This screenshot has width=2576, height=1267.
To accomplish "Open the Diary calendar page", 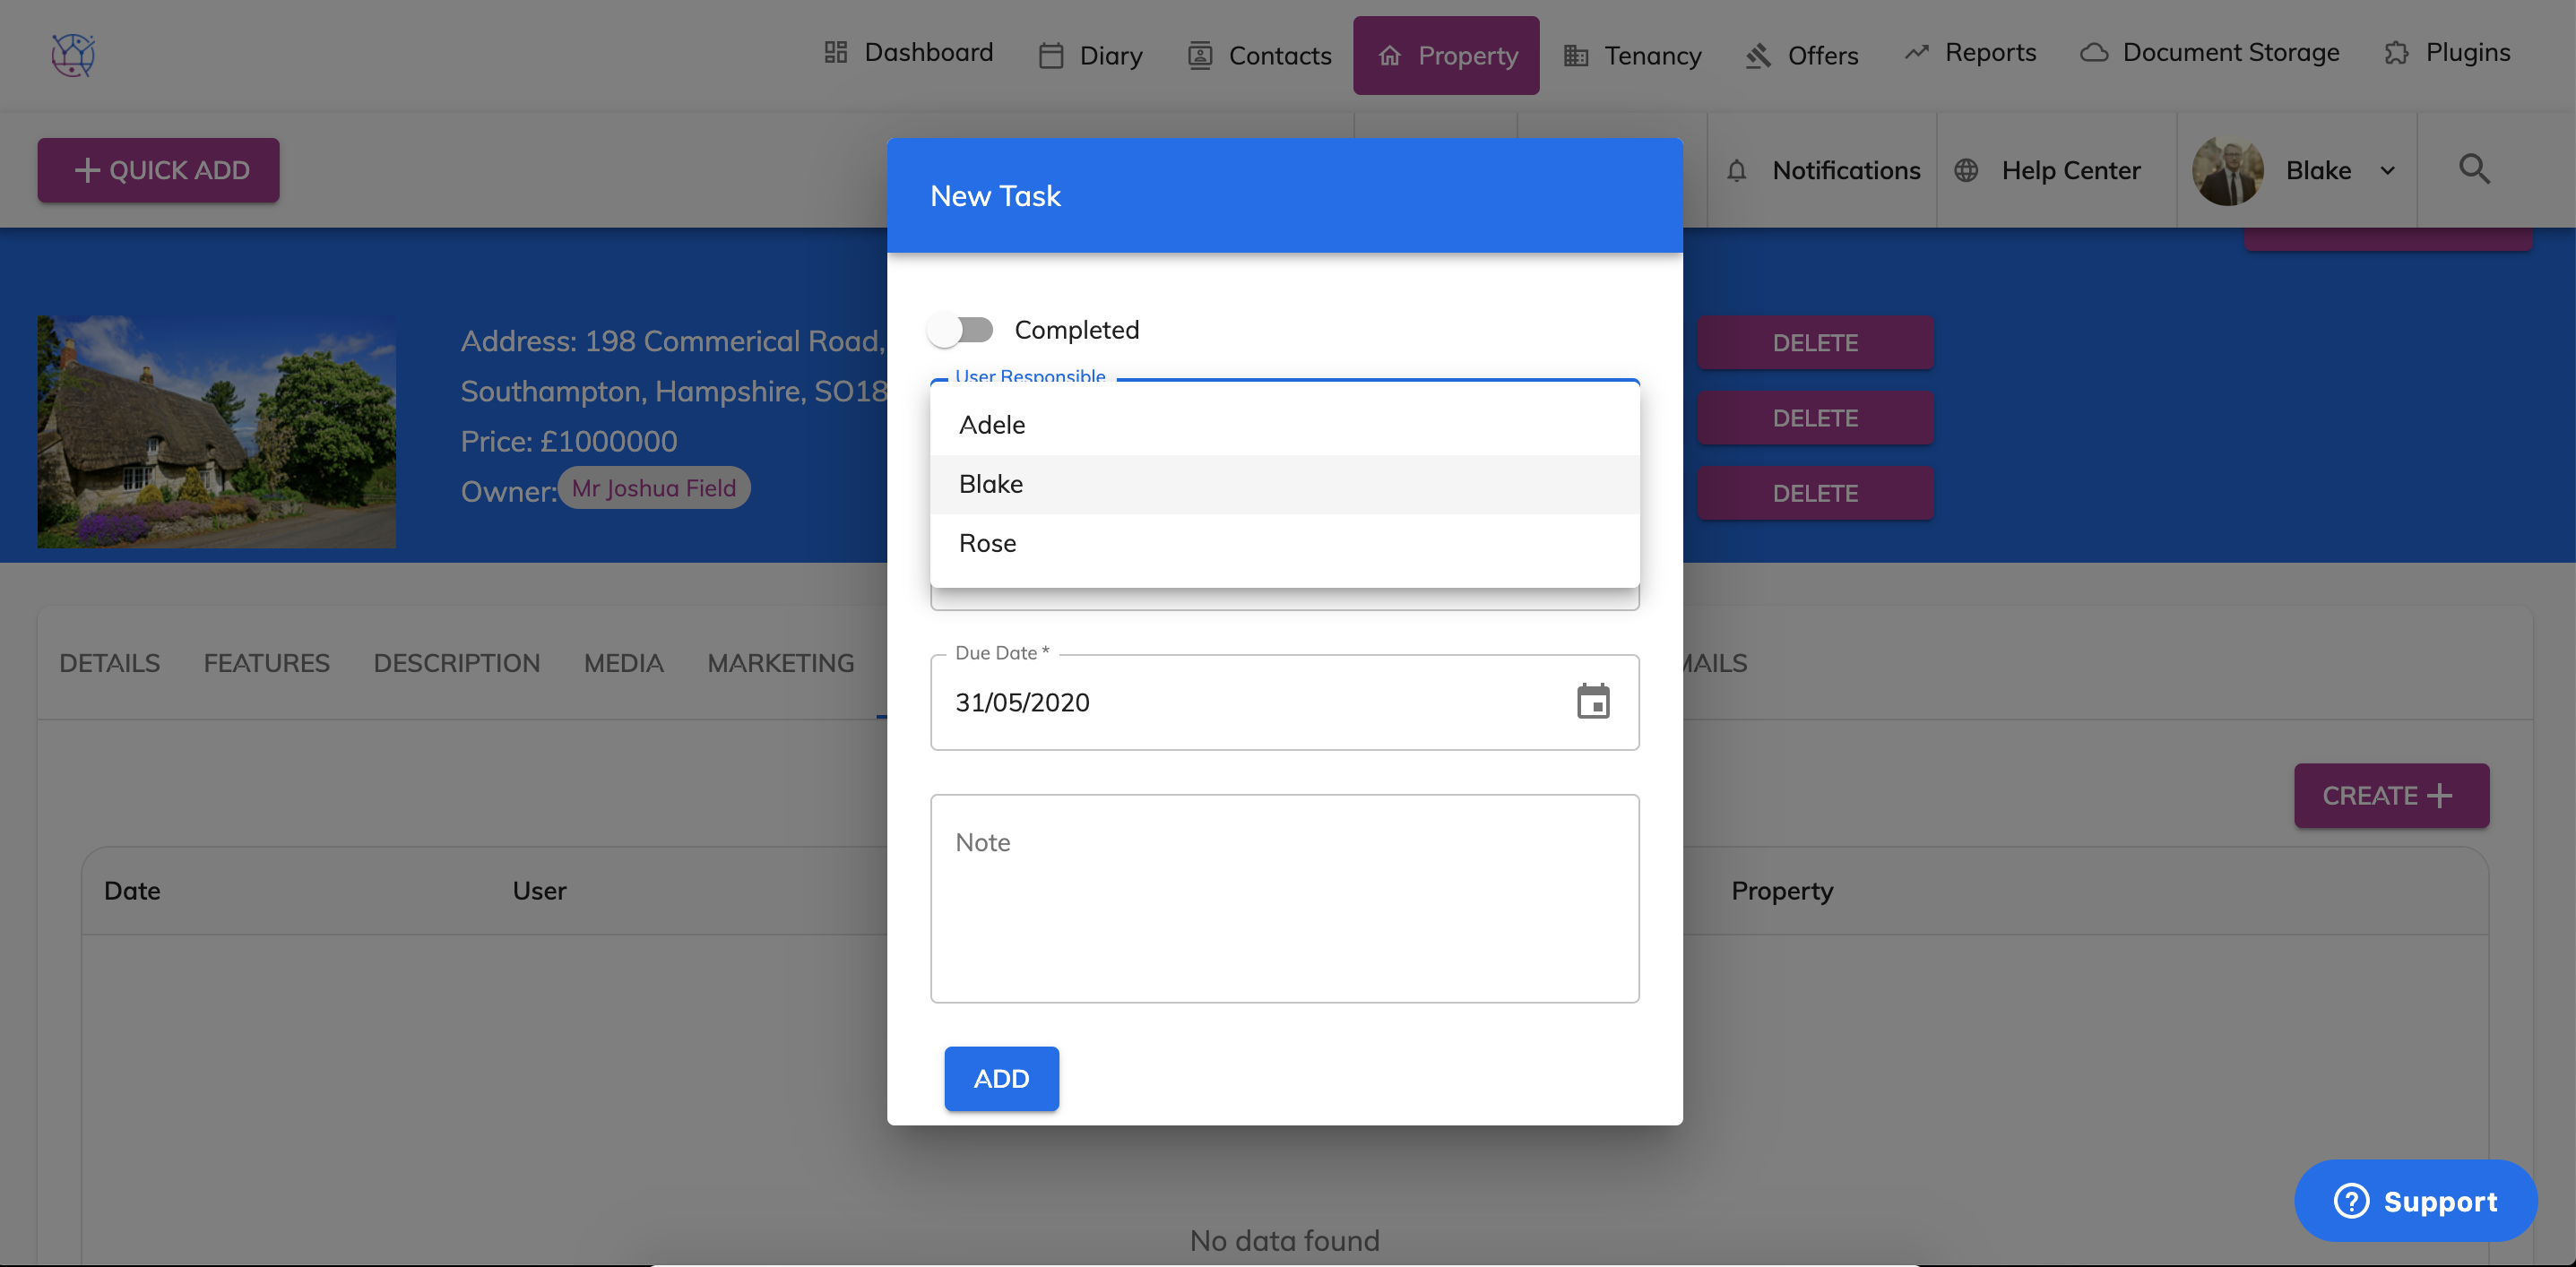I will pos(1090,56).
